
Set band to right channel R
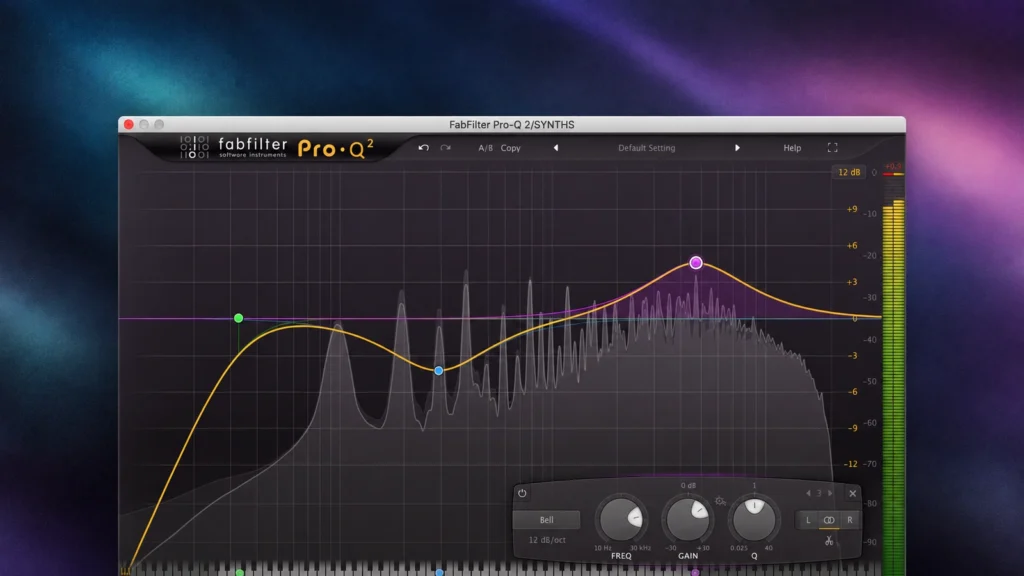point(850,520)
